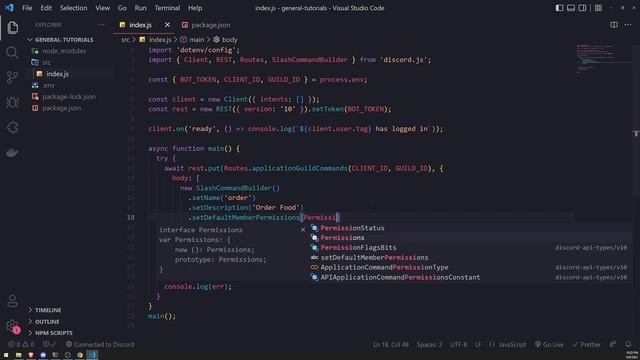Open Explorer Views and More Actions ellipsis
The width and height of the screenshot is (640, 360).
101,25
